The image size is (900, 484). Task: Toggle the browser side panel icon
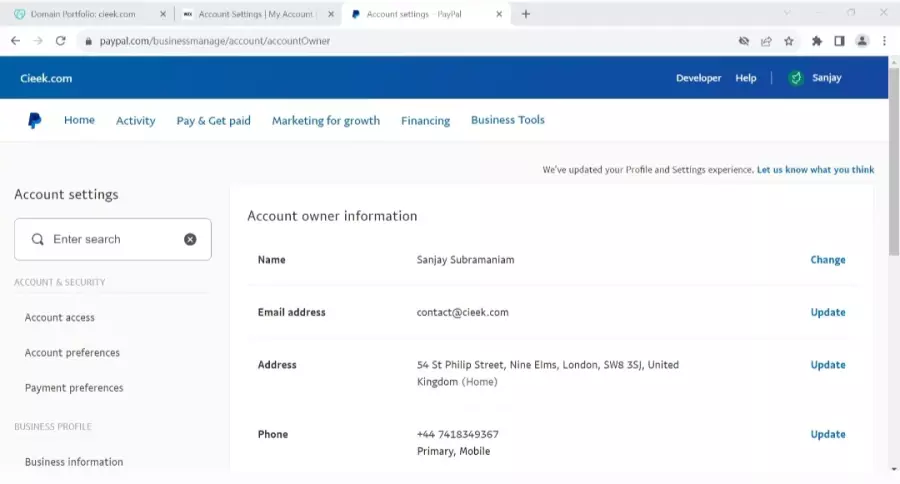[x=839, y=41]
